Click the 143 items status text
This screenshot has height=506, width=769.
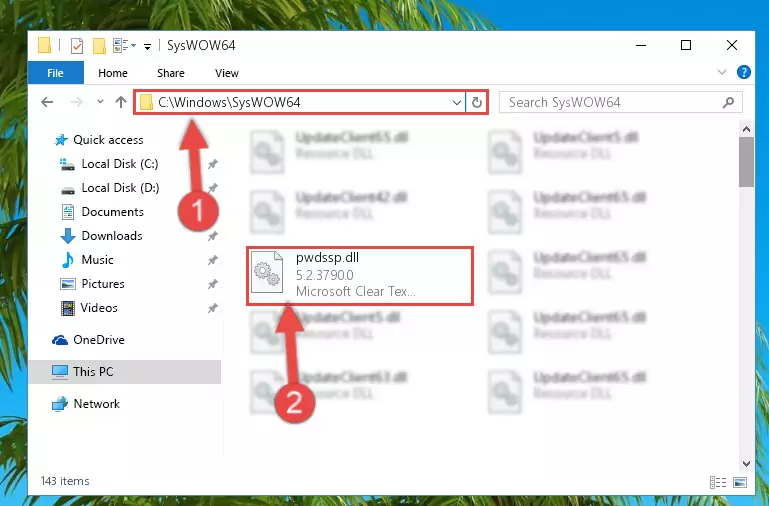(65, 481)
